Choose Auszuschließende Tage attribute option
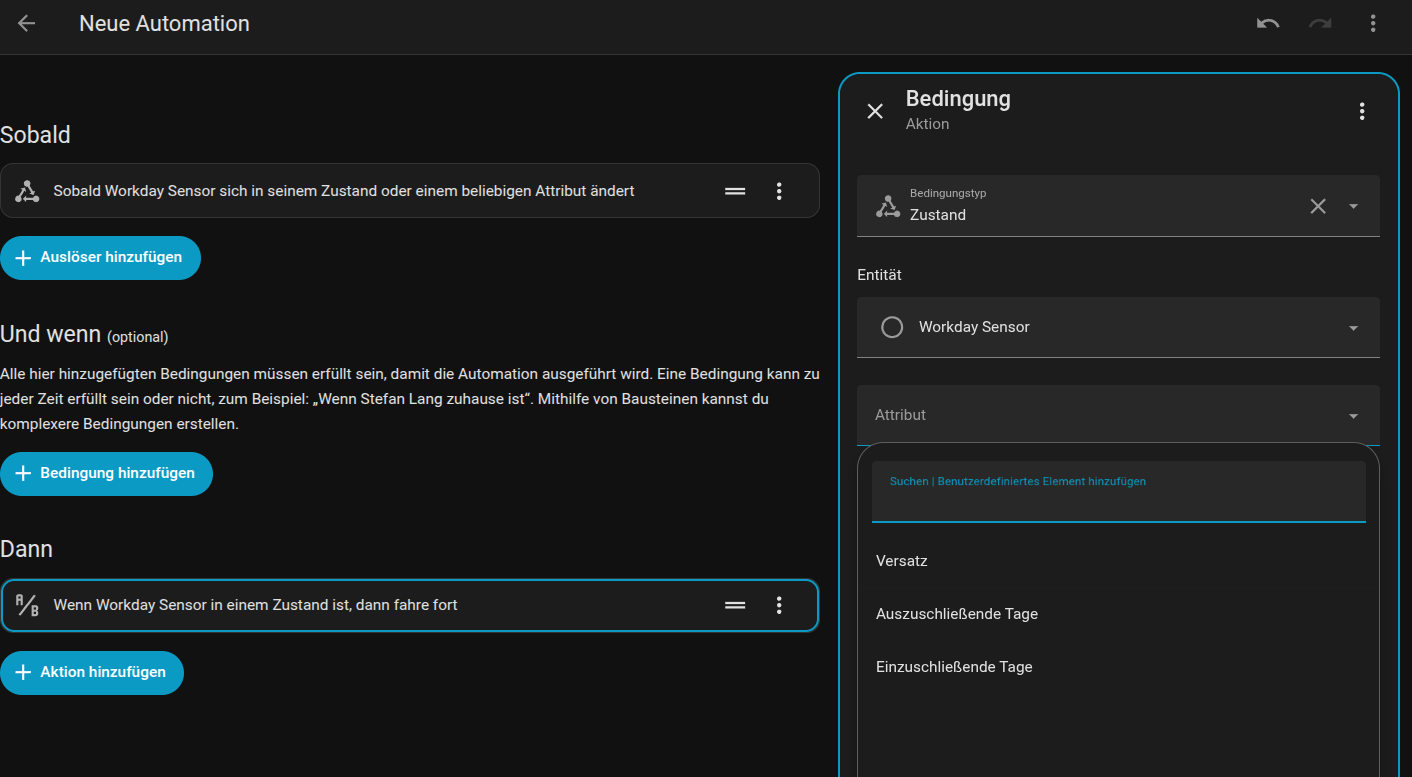 point(957,614)
